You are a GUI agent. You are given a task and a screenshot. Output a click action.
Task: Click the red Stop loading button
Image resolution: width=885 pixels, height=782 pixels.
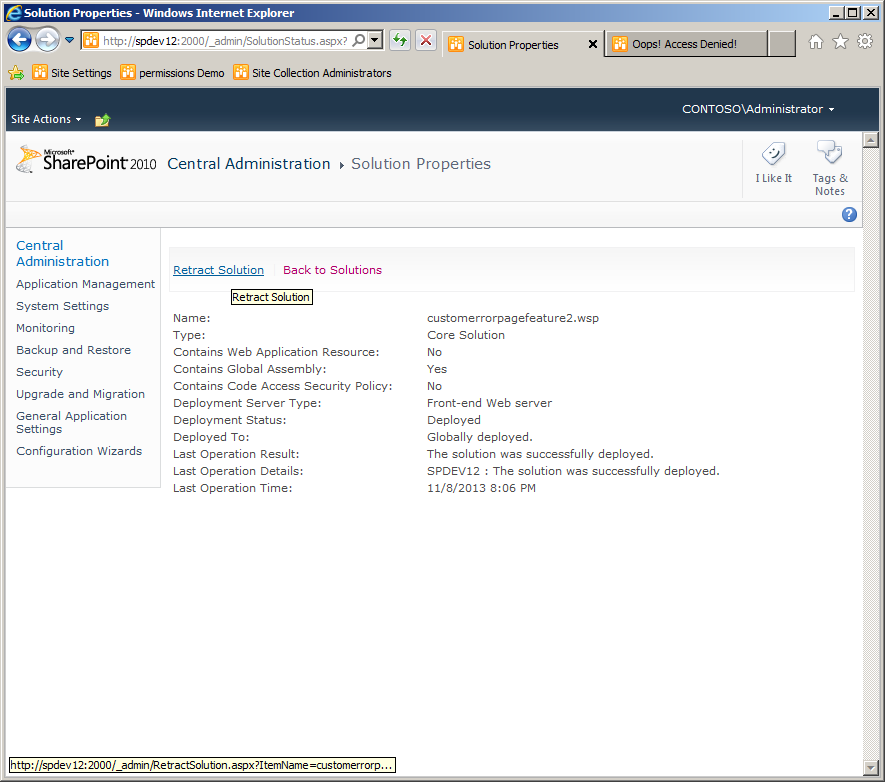[x=426, y=41]
